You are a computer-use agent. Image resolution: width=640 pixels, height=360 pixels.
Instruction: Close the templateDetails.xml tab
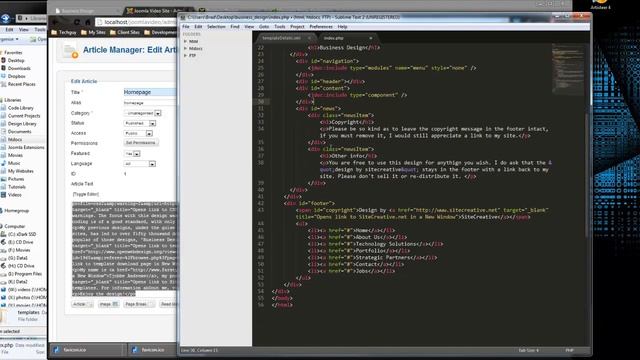309,38
